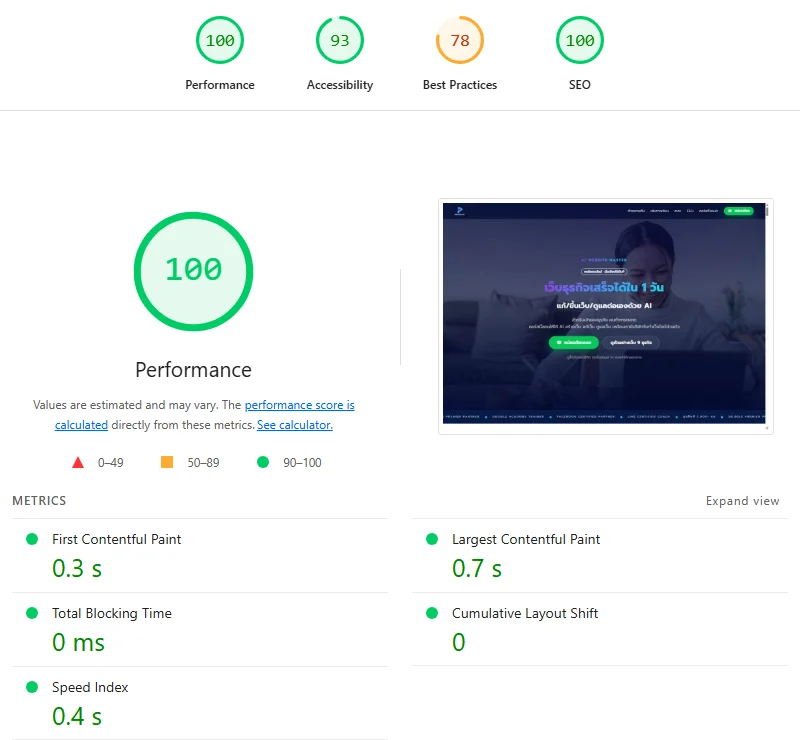Image resolution: width=800 pixels, height=740 pixels.
Task: Click the red triangle 0–49 legend icon
Action: click(x=78, y=462)
